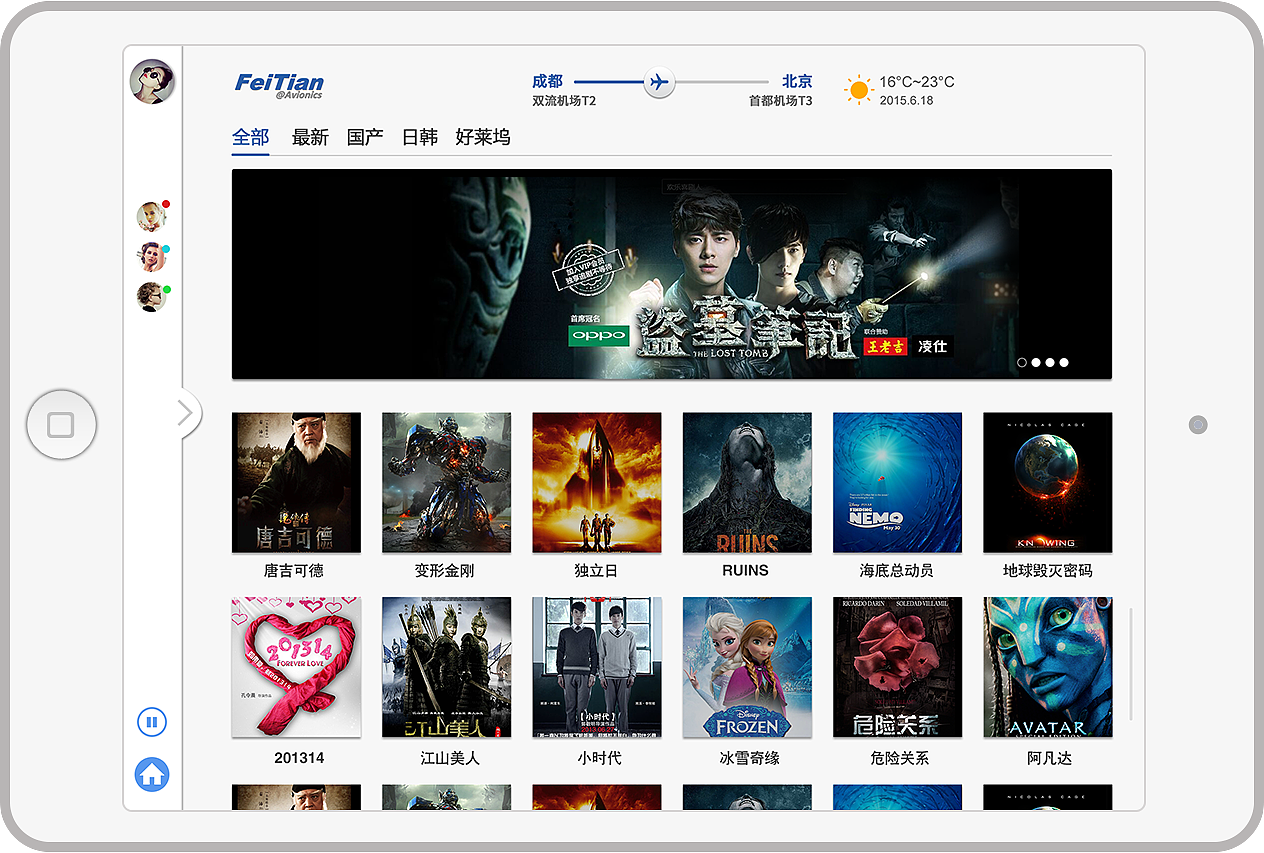Click the 危险关系 title text

[x=900, y=758]
